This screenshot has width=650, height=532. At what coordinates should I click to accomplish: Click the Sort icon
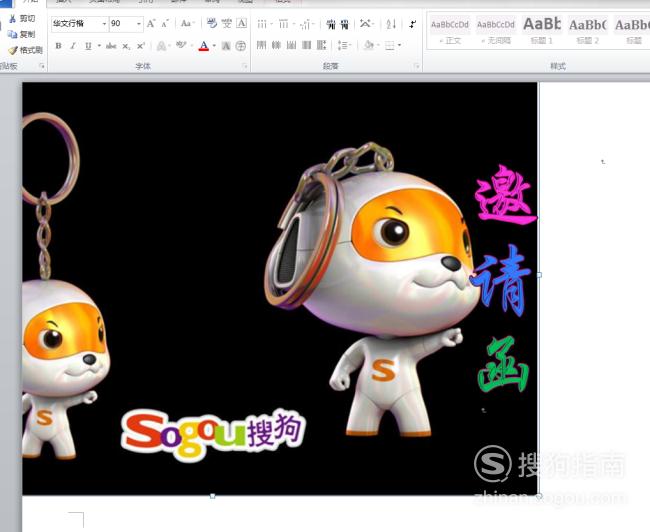[391, 24]
